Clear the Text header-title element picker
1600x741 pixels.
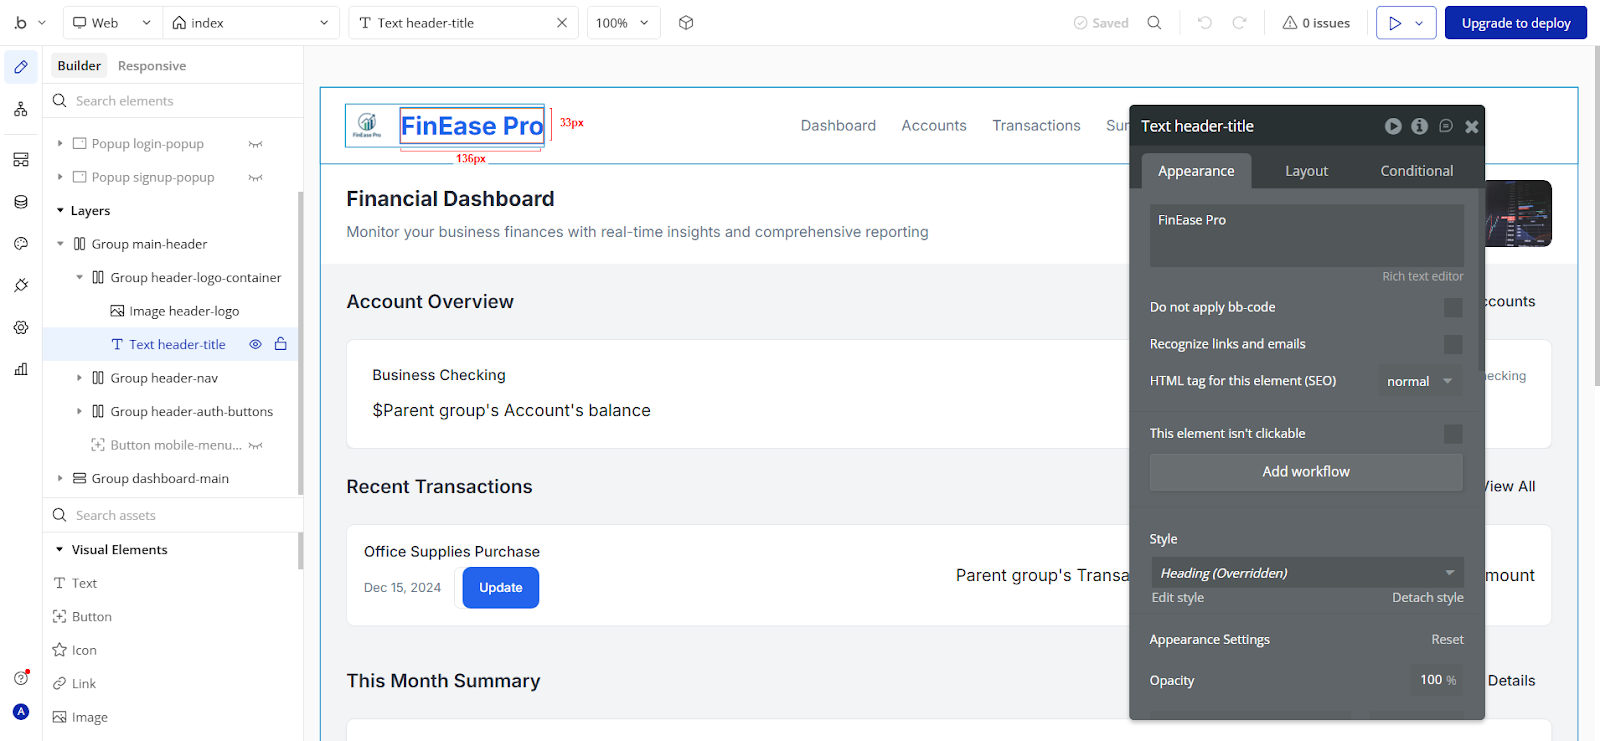562,22
